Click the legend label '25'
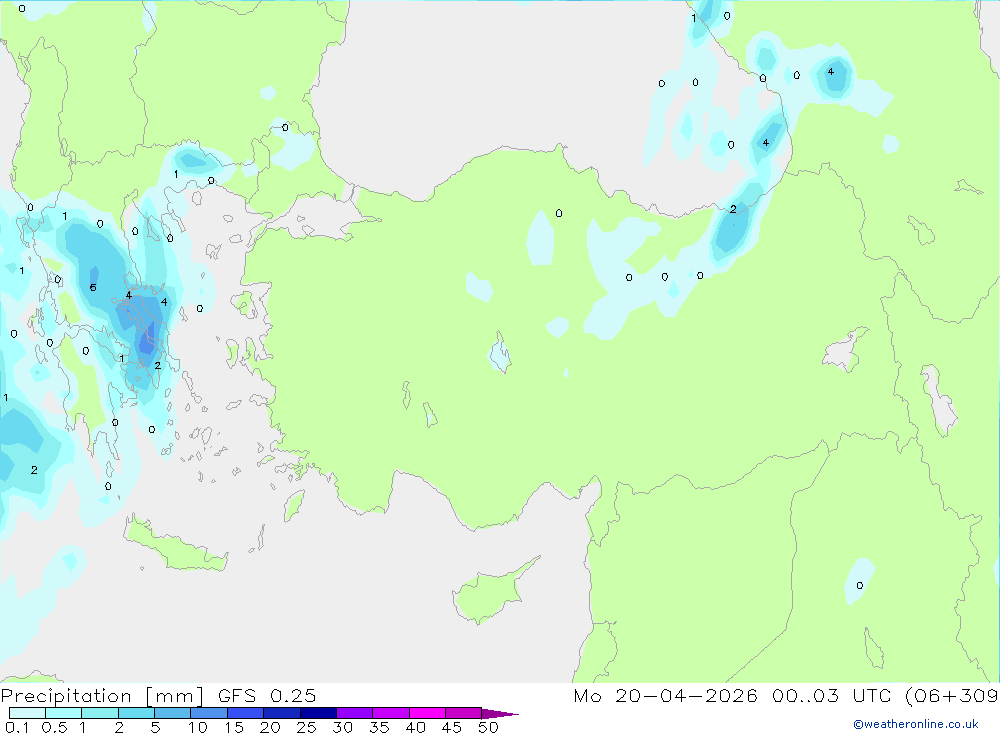Screen dimensions: 1000x733 tap(307, 727)
